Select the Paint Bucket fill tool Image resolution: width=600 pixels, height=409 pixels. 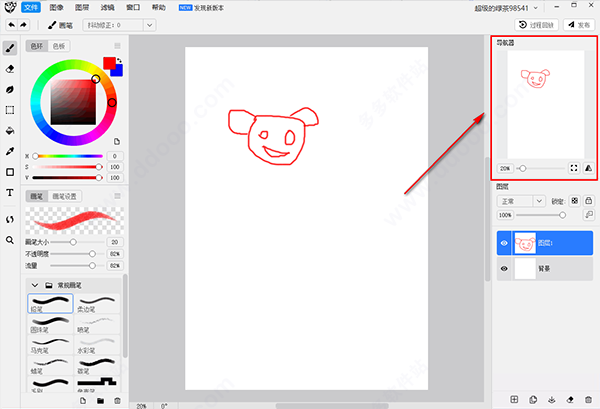[x=10, y=130]
